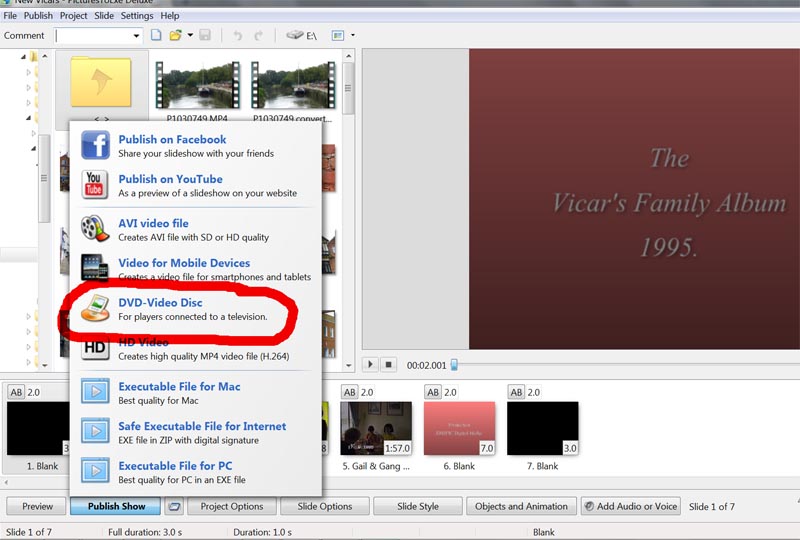The image size is (800, 540).
Task: Play the slideshow preview
Action: (x=370, y=364)
